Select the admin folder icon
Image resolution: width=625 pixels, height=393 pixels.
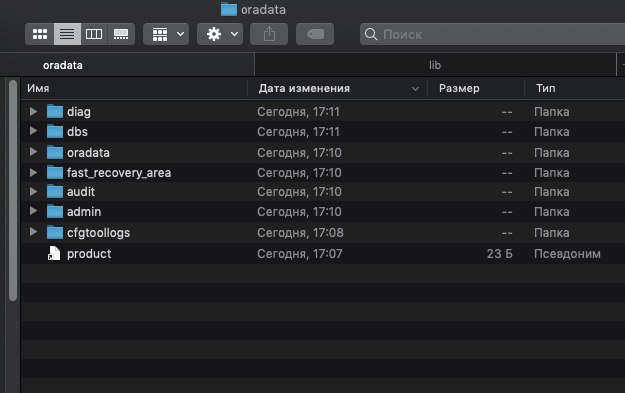pos(55,211)
